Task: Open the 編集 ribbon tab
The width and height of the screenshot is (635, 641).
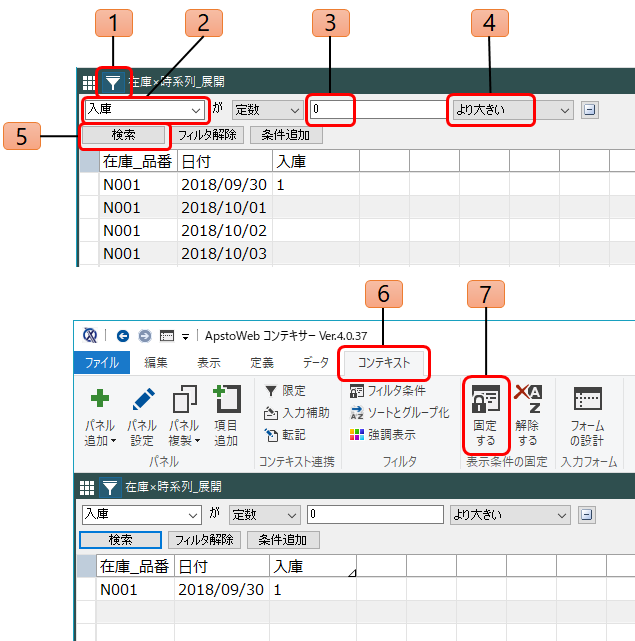Action: click(x=156, y=363)
